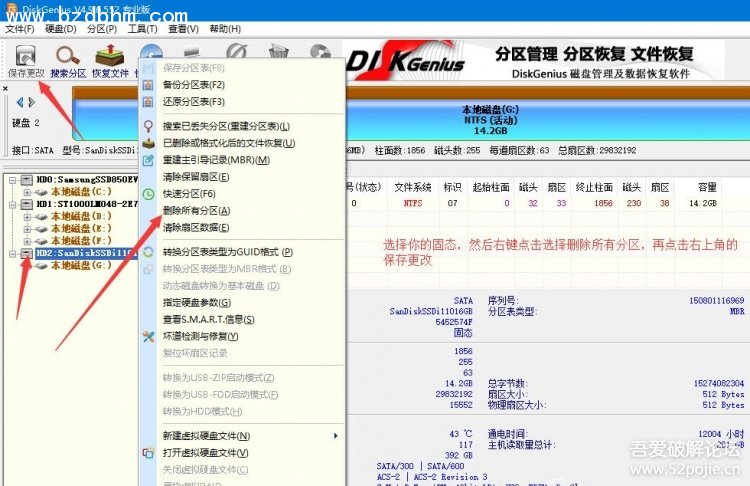Go to next disk with right arrow
Image resolution: width=750 pixels, height=486 pixels.
click(x=32, y=102)
